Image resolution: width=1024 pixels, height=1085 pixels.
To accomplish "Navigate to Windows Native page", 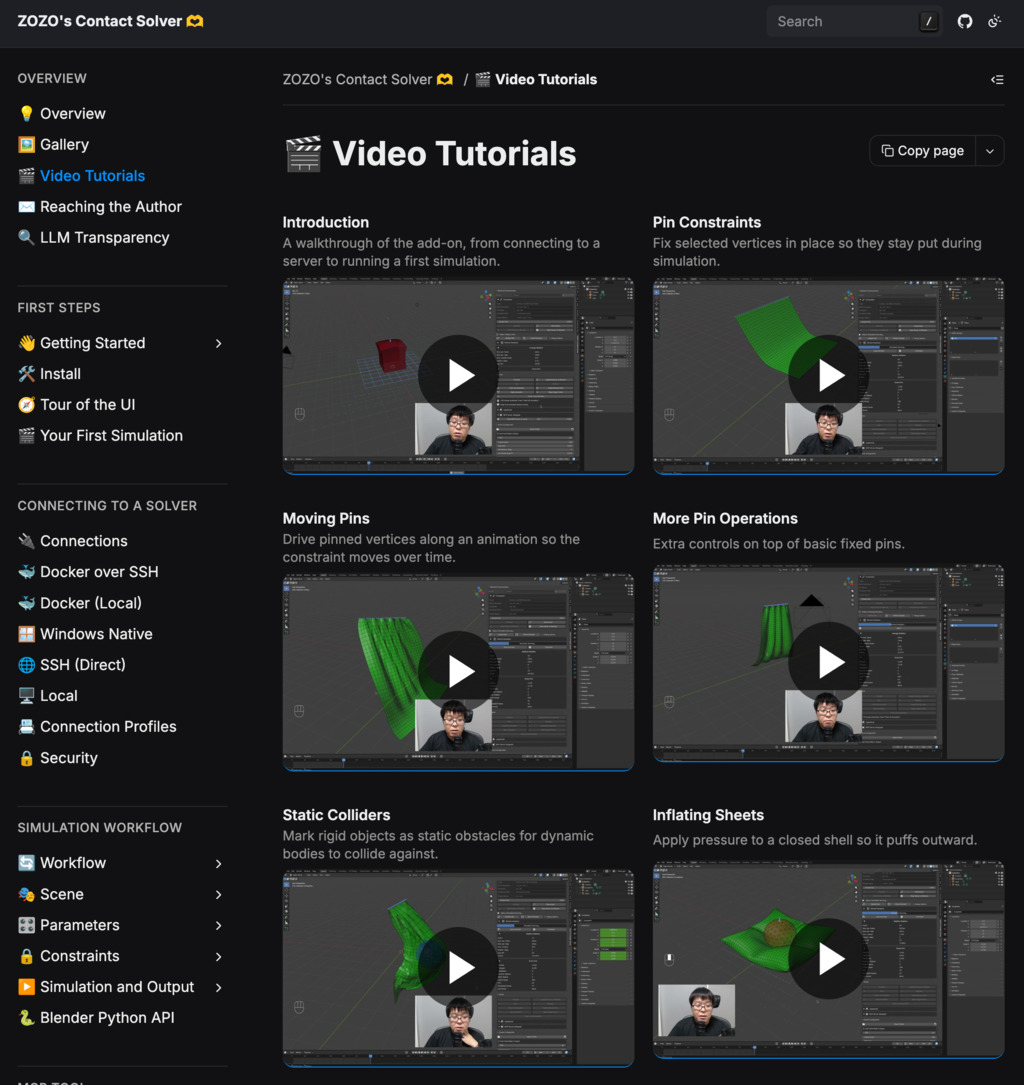I will [x=96, y=634].
